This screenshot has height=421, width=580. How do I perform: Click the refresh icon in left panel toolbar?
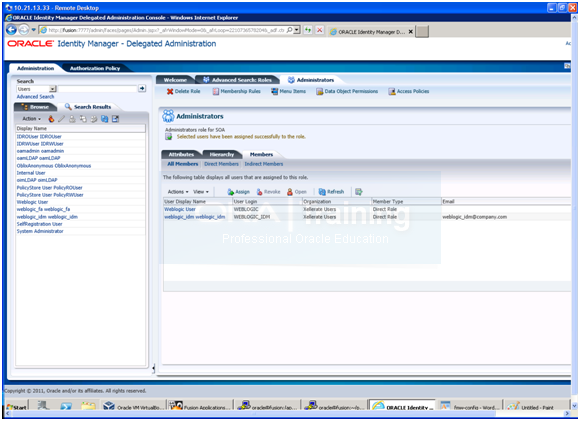click(x=105, y=119)
